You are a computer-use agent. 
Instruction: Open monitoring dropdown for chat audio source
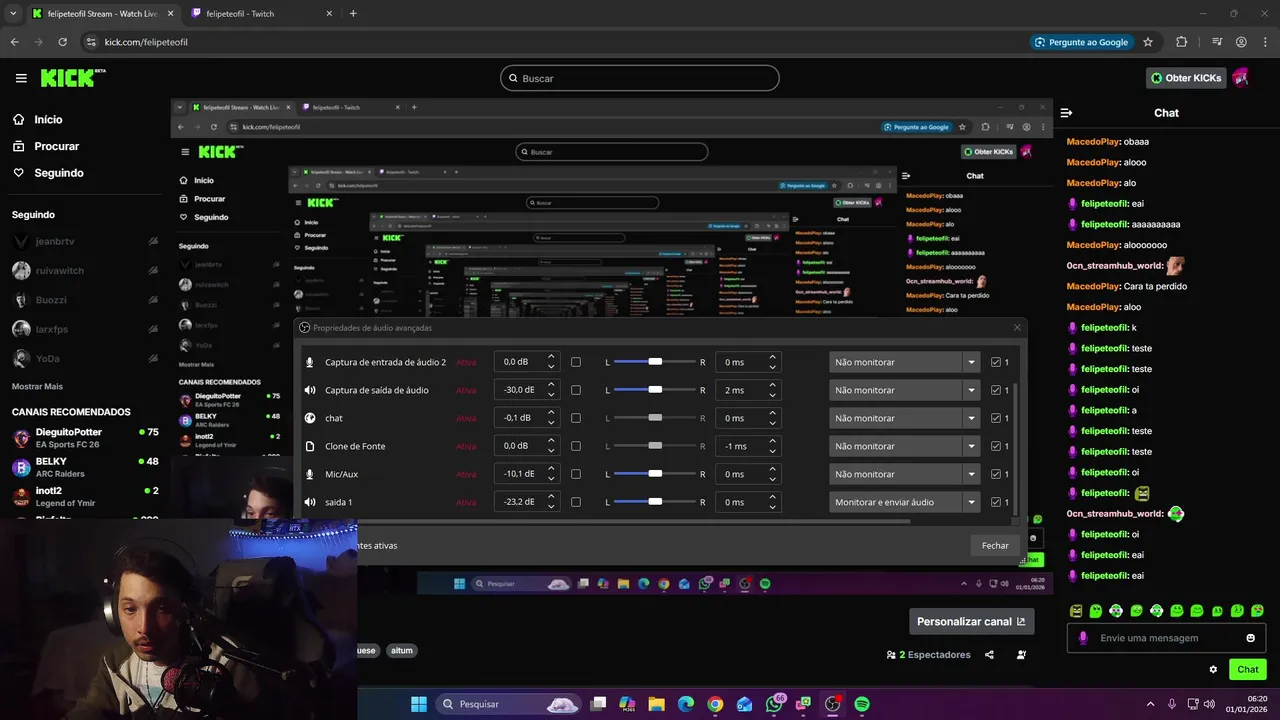(x=904, y=418)
